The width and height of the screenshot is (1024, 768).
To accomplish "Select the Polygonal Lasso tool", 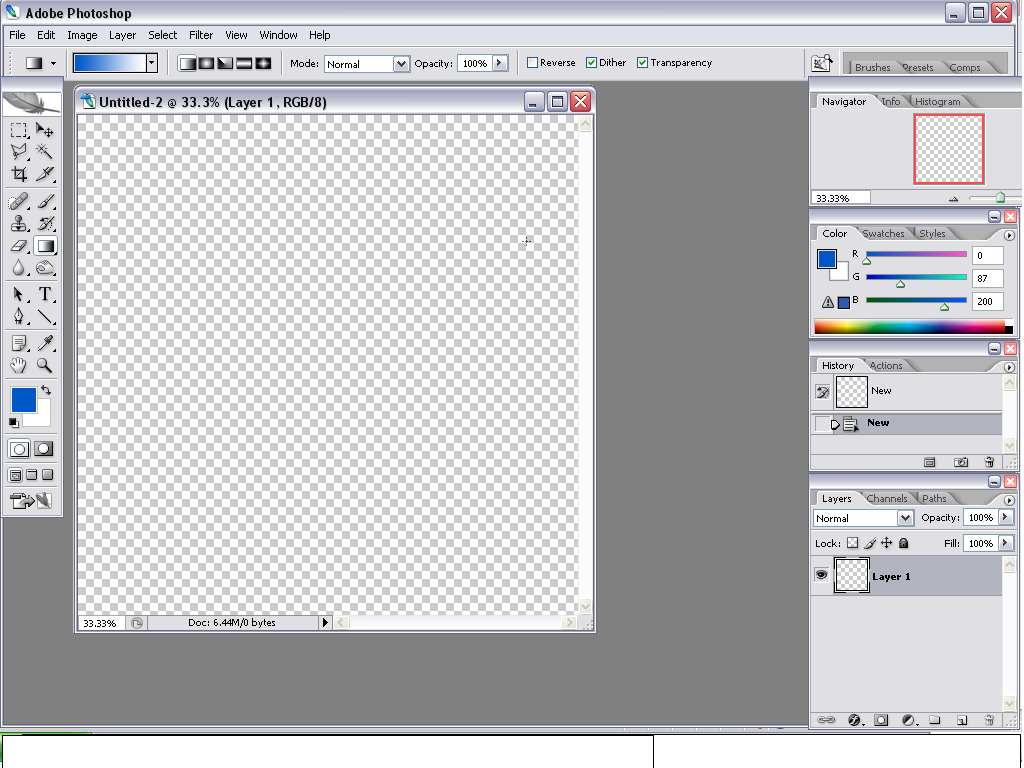I will point(19,152).
